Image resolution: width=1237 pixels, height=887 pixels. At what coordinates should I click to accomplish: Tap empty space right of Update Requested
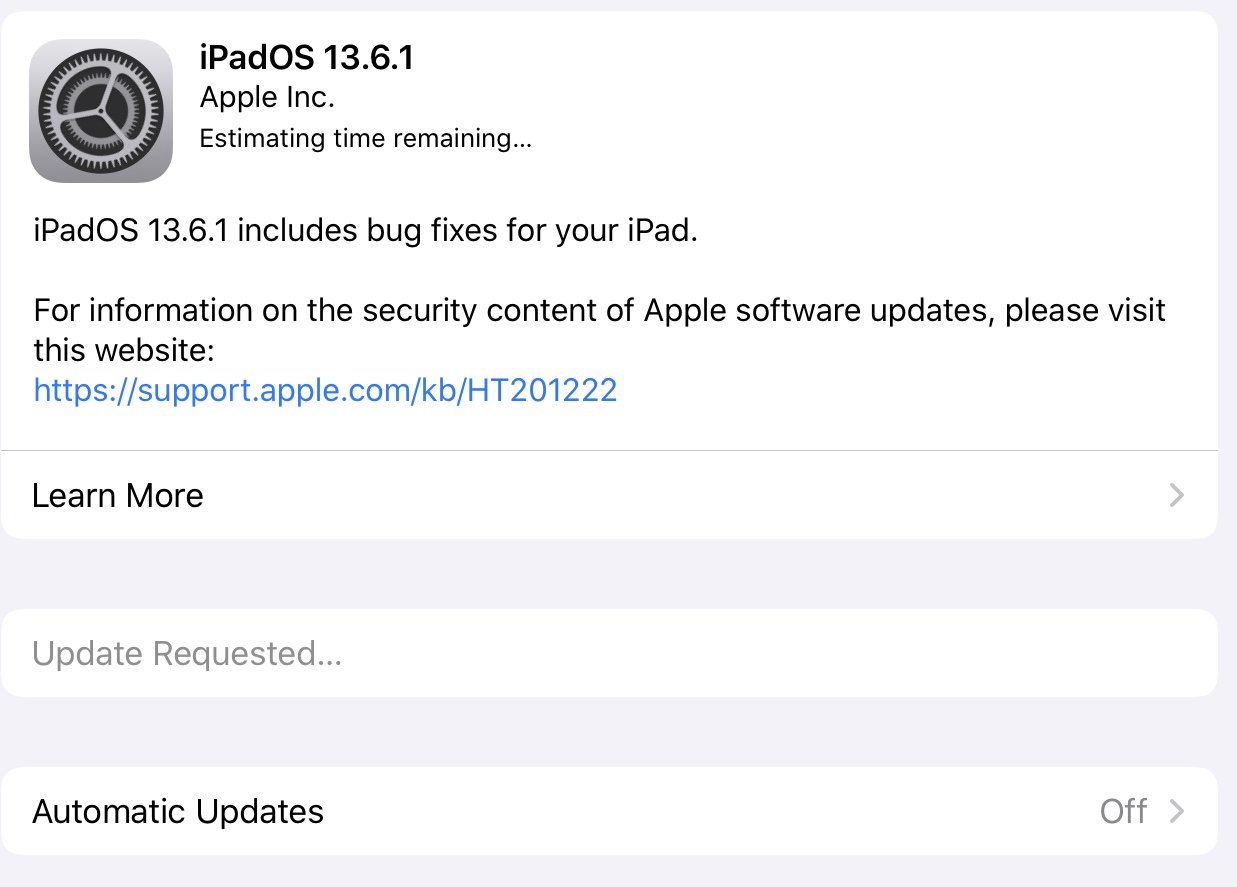(800, 654)
